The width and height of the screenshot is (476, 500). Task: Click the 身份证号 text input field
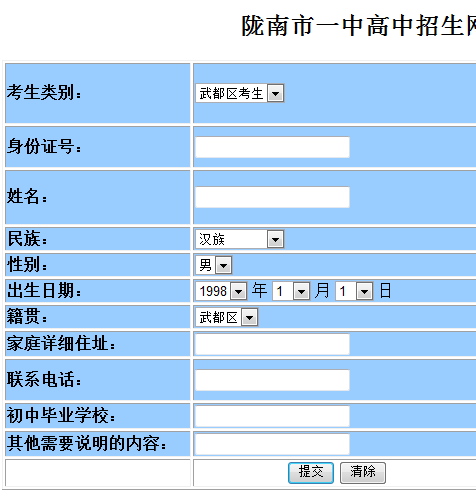tap(272, 147)
